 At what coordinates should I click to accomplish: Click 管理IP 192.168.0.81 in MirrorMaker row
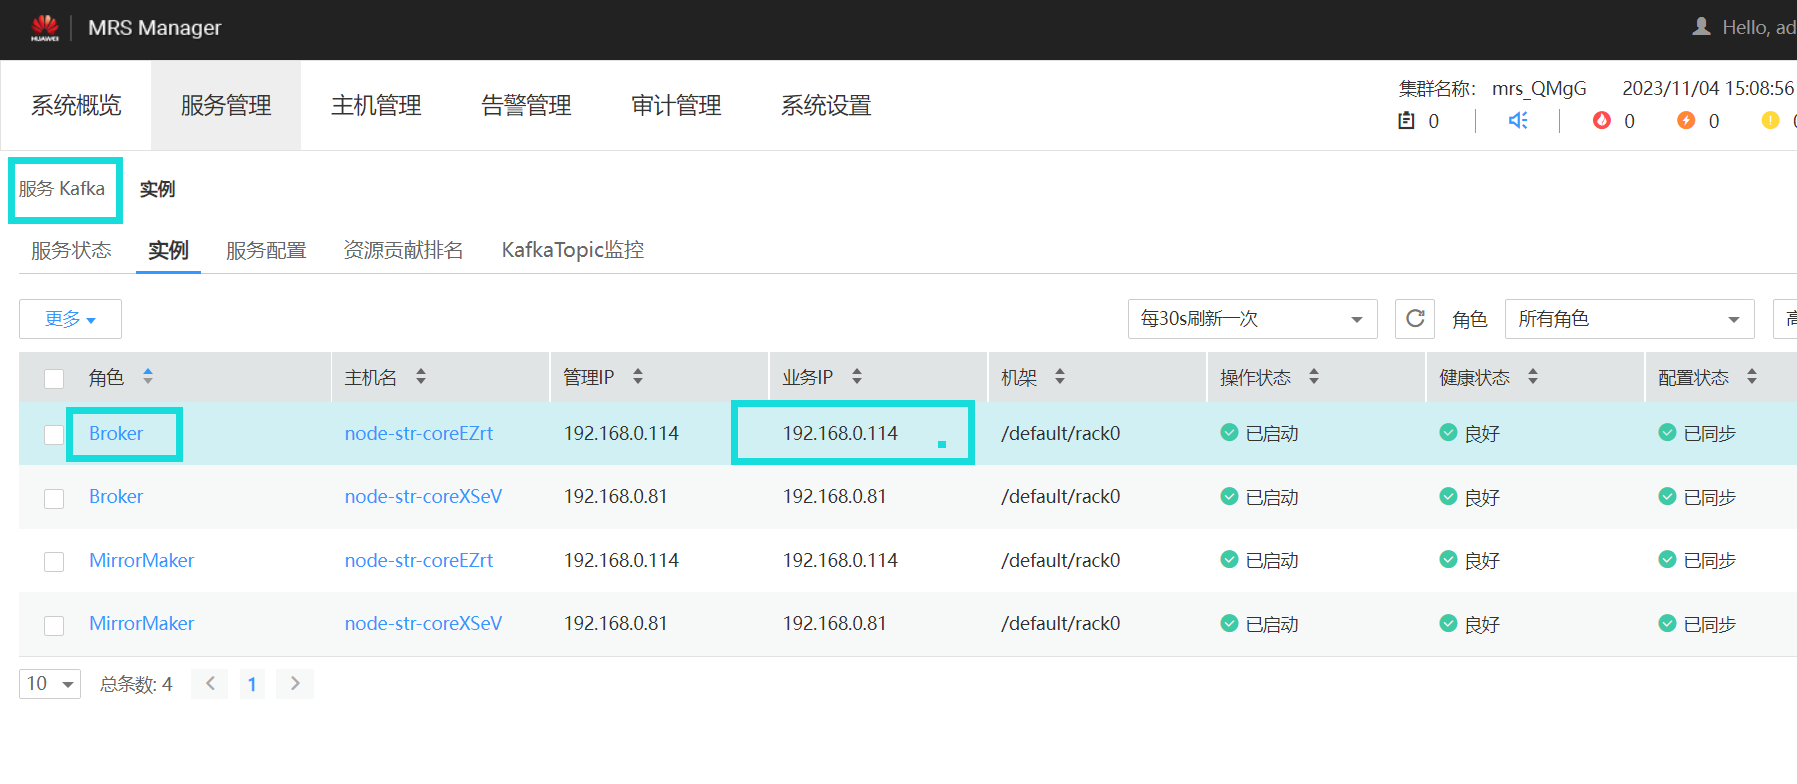(615, 623)
